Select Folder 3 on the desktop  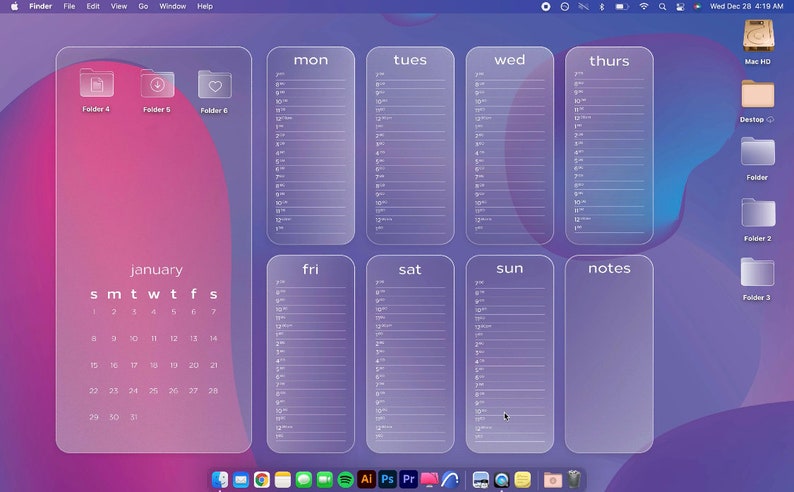(x=758, y=272)
